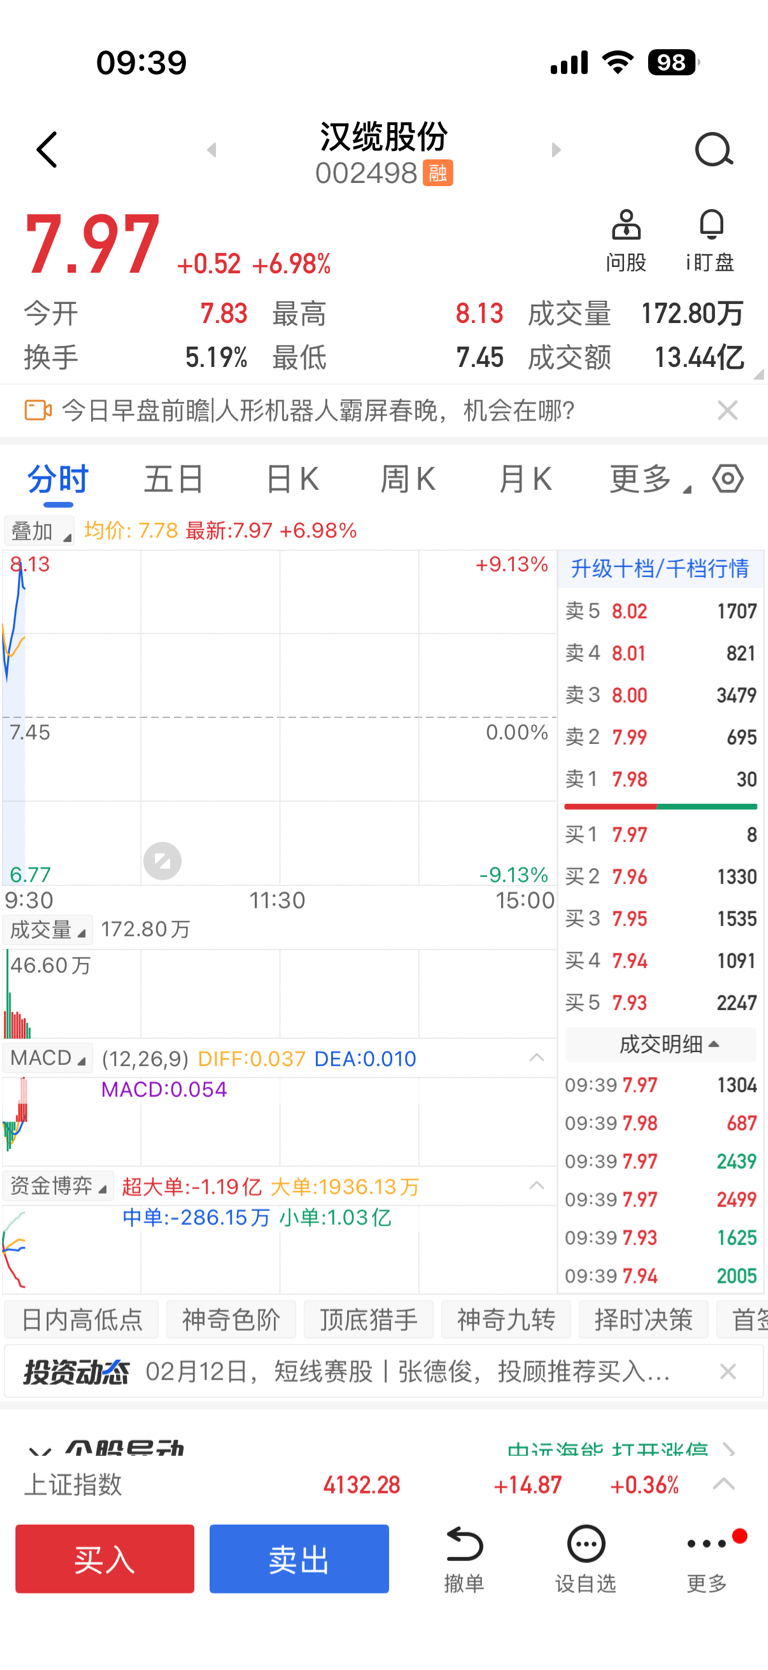Tap the pencil draw icon on chart
This screenshot has width=768, height=1670.
[x=162, y=860]
